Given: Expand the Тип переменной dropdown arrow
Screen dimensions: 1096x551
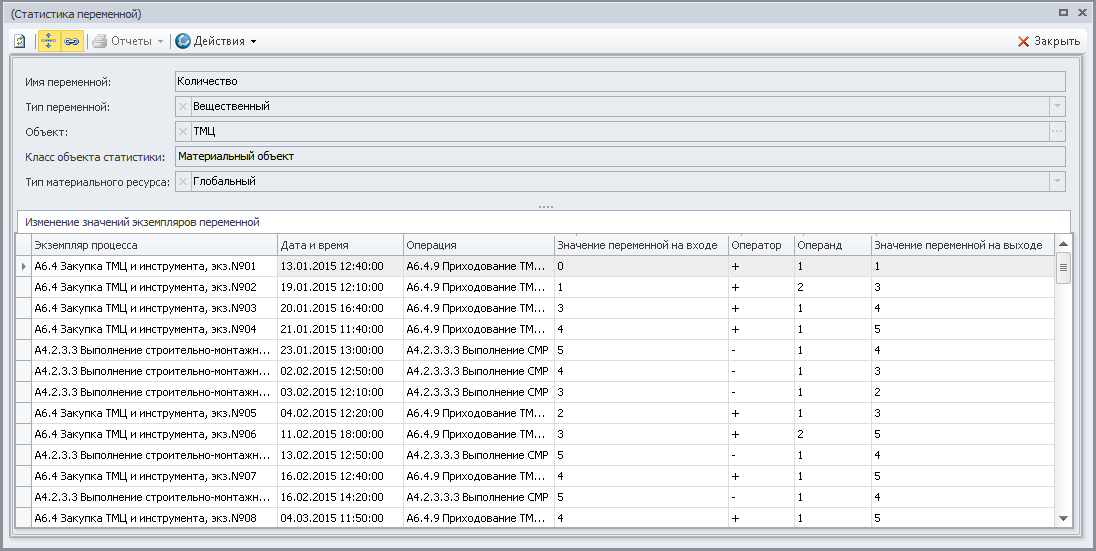Looking at the screenshot, I should pyautogui.click(x=1056, y=107).
